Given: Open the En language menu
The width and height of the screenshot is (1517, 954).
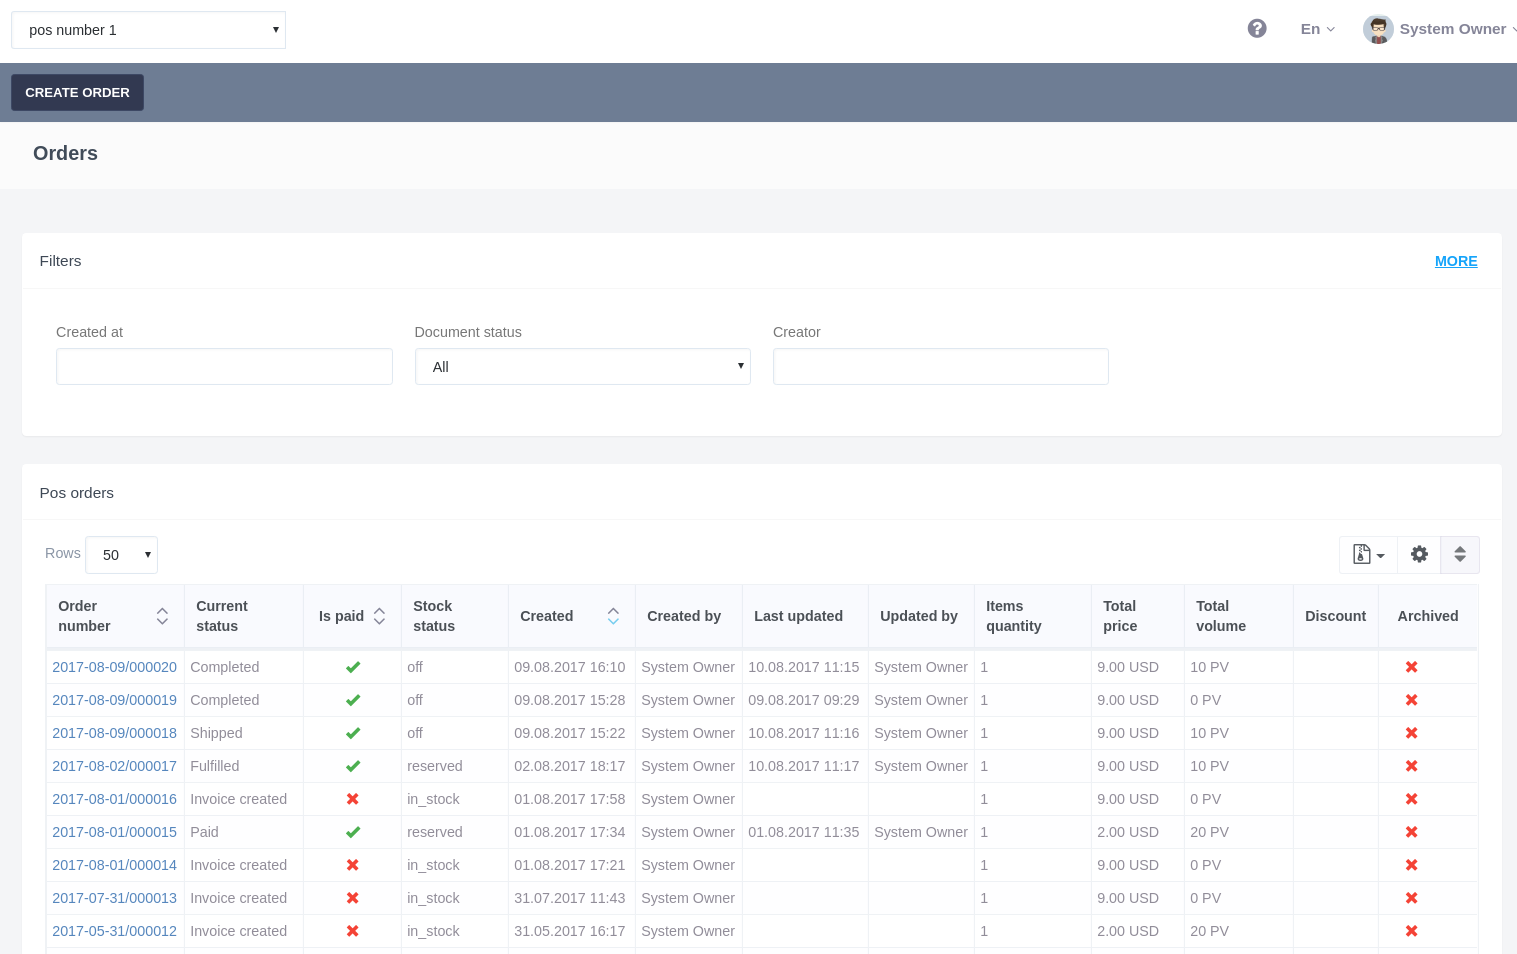Looking at the screenshot, I should [1317, 29].
